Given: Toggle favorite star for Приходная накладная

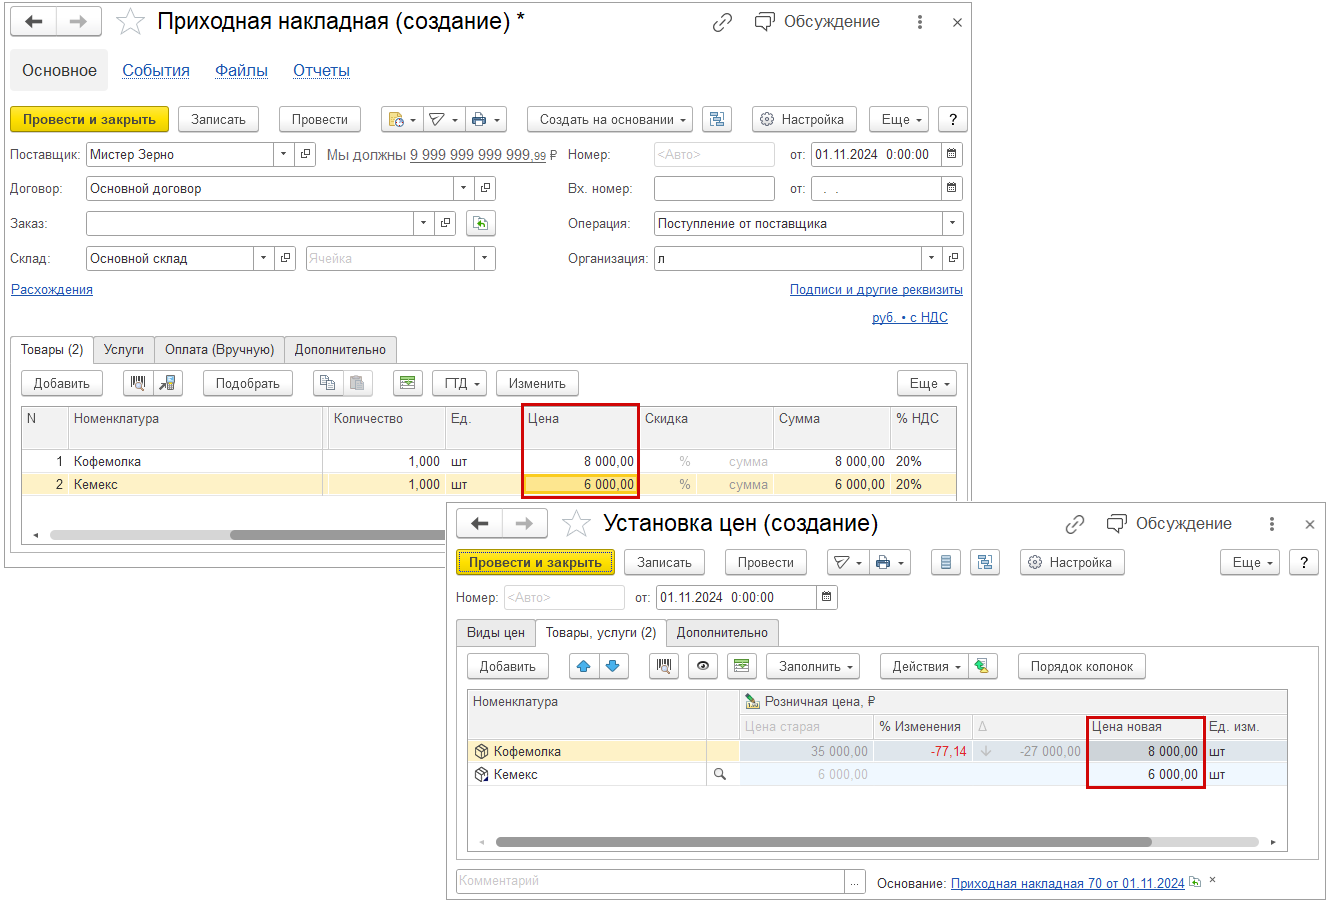Looking at the screenshot, I should 131,22.
